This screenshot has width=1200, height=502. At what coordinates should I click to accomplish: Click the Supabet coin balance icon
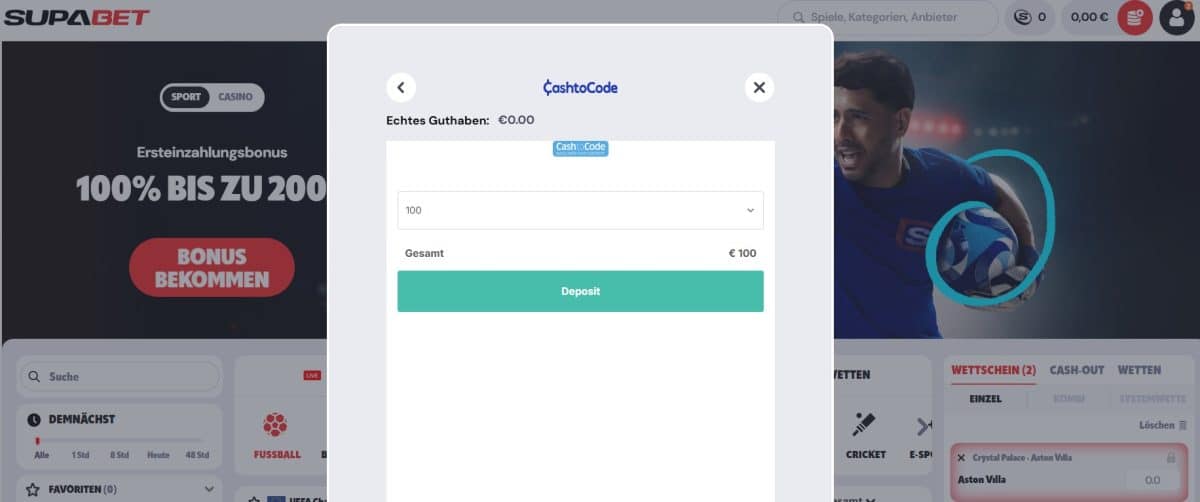tap(1021, 17)
